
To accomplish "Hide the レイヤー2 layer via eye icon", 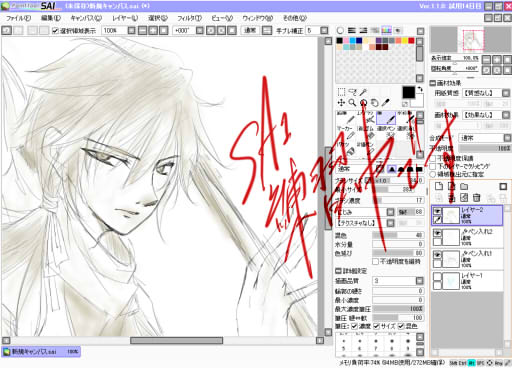I will click(437, 211).
